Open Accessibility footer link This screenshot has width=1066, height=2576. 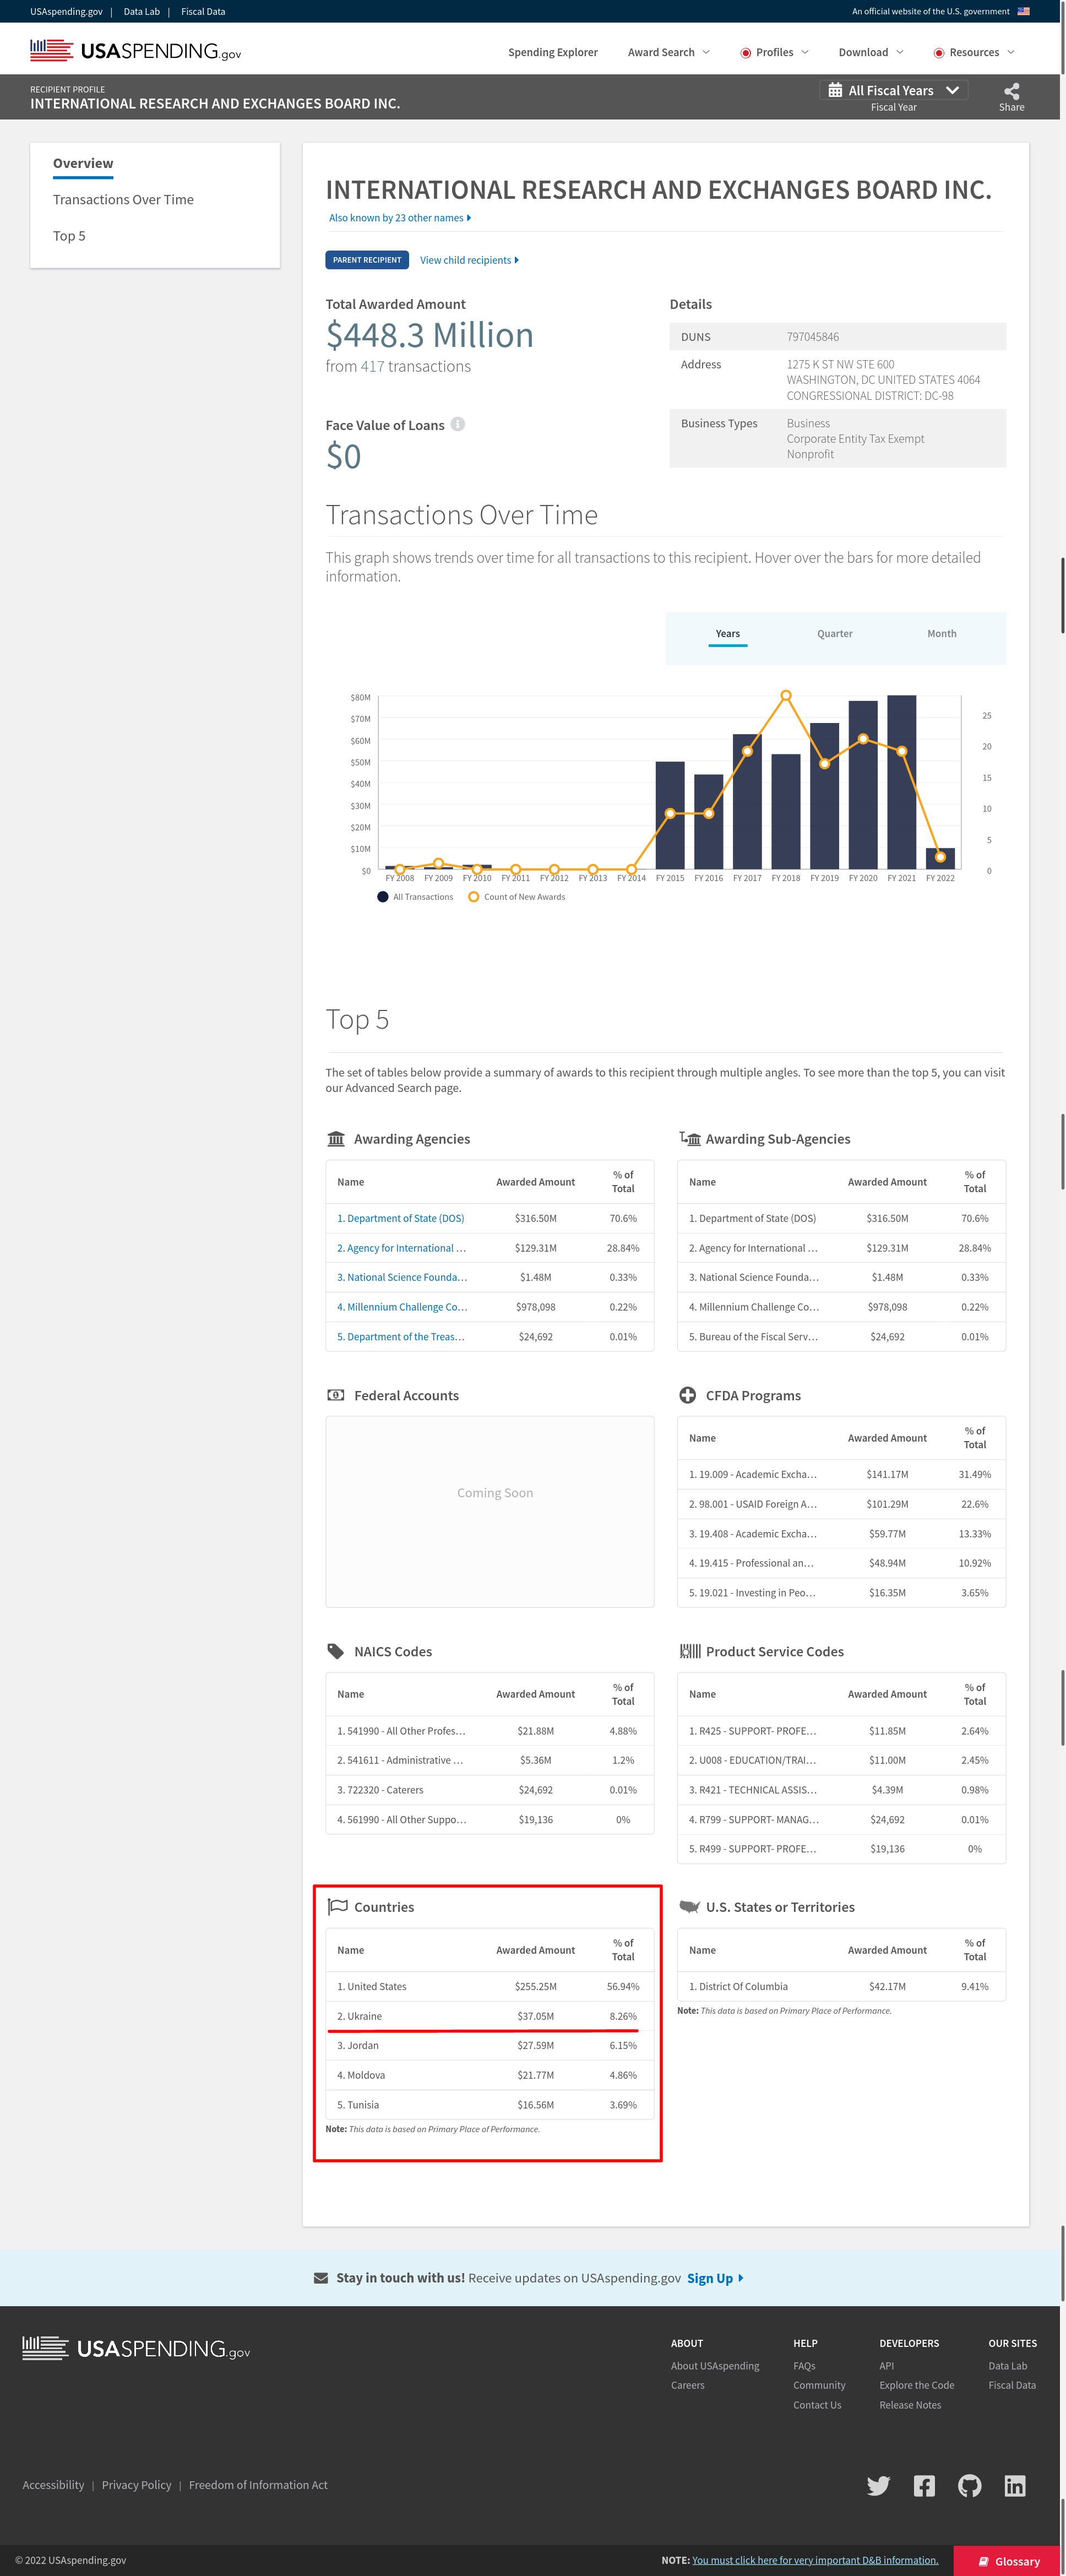click(53, 2484)
